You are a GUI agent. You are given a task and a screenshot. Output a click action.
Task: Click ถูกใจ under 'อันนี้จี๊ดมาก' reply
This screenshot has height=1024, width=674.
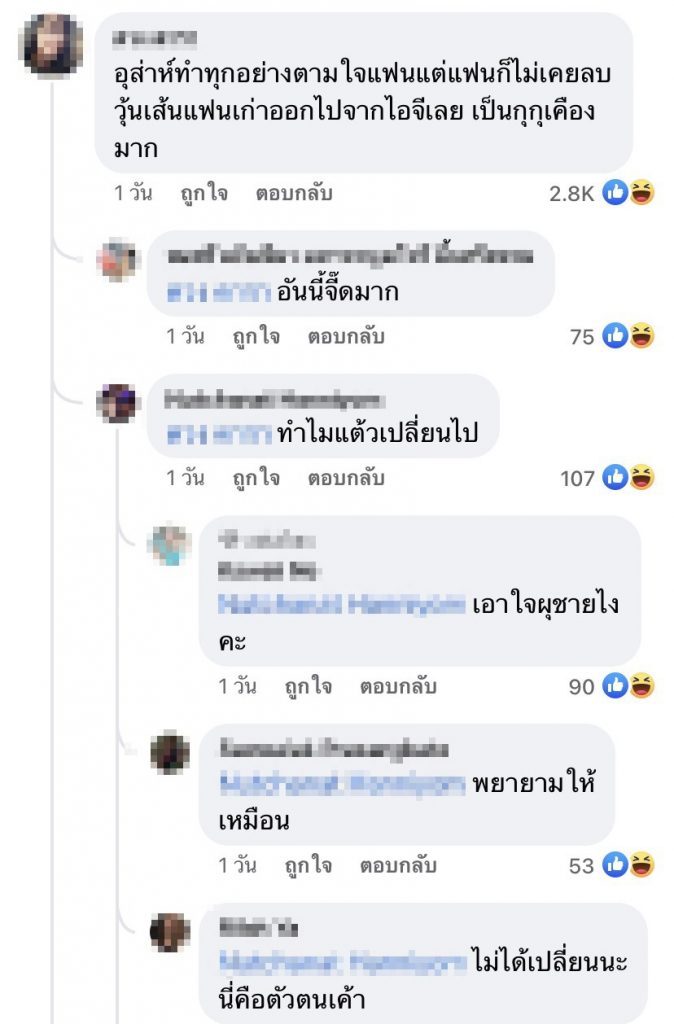tap(256, 336)
